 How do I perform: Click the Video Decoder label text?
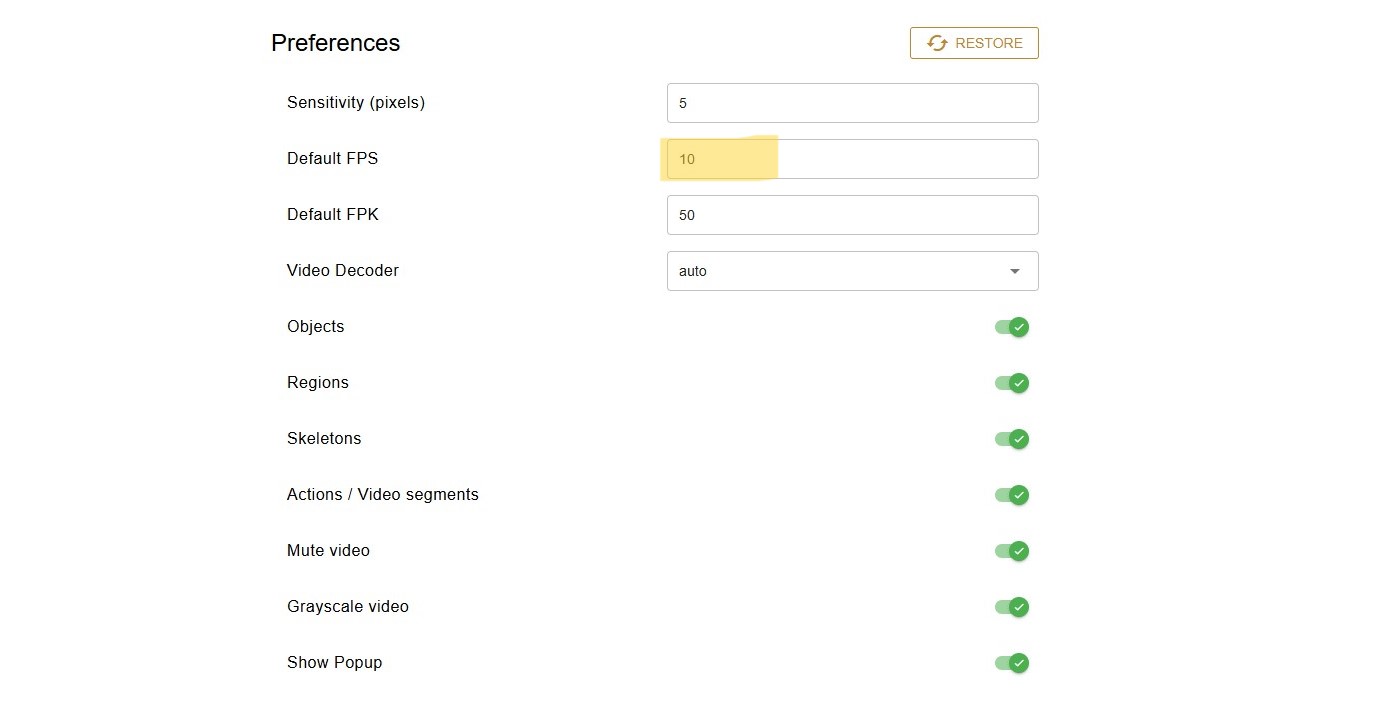point(342,271)
